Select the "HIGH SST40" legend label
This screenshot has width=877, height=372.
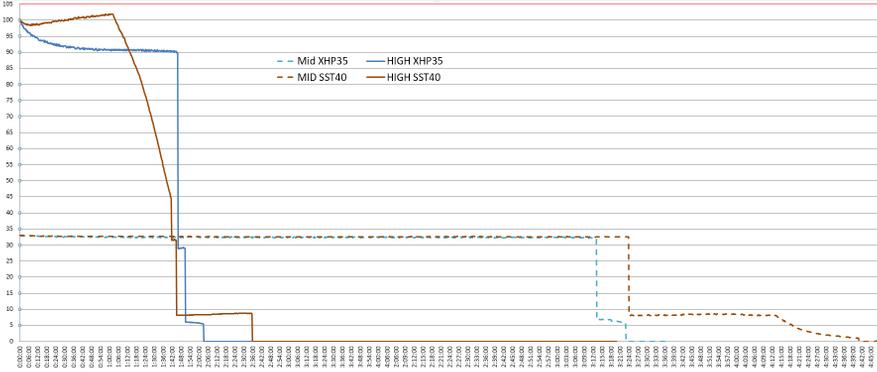coord(414,78)
